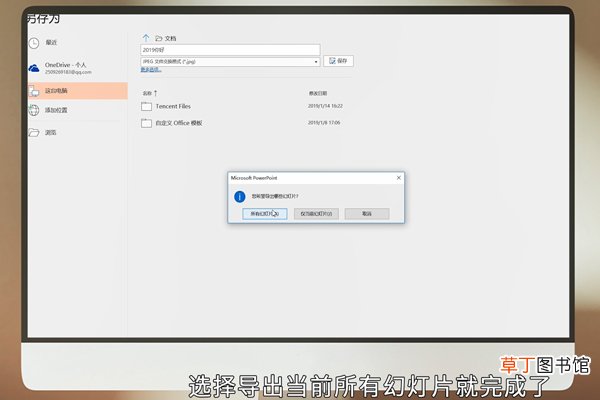Open the Browse (浏览) folder icon
This screenshot has width=600, height=400.
[x=34, y=132]
